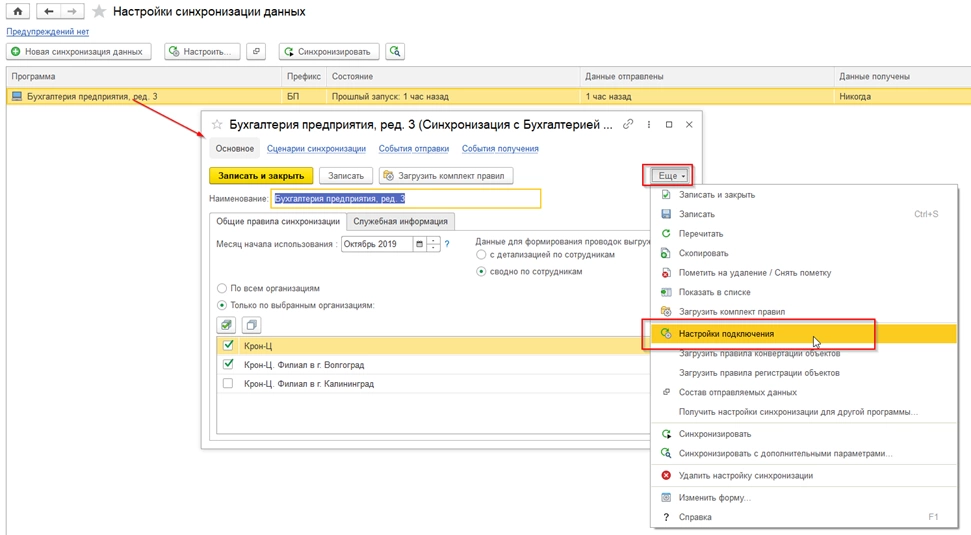Screen dimensions: 971x535
Task: Select radio По всем организациям
Action: (222, 288)
